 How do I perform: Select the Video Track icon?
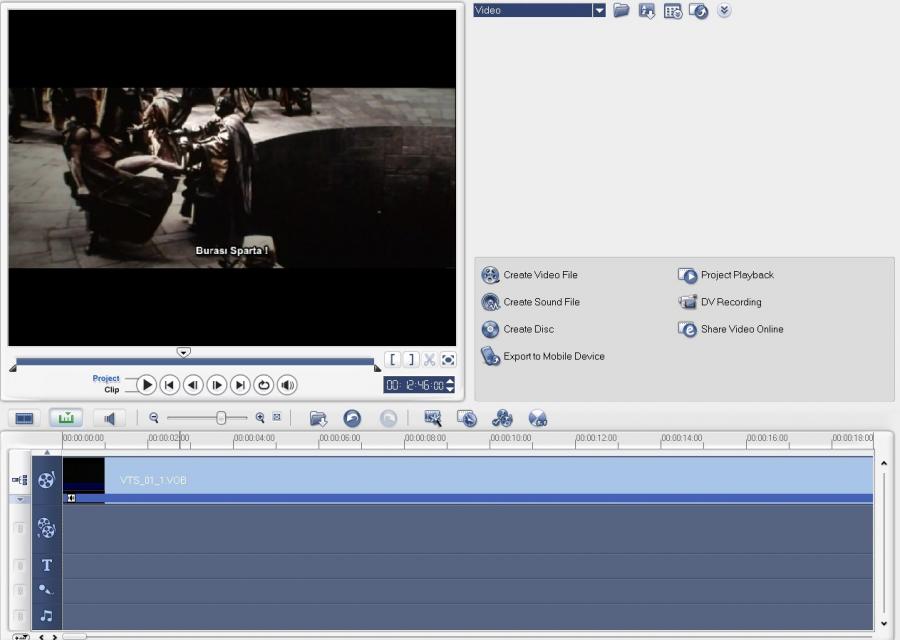[46, 480]
